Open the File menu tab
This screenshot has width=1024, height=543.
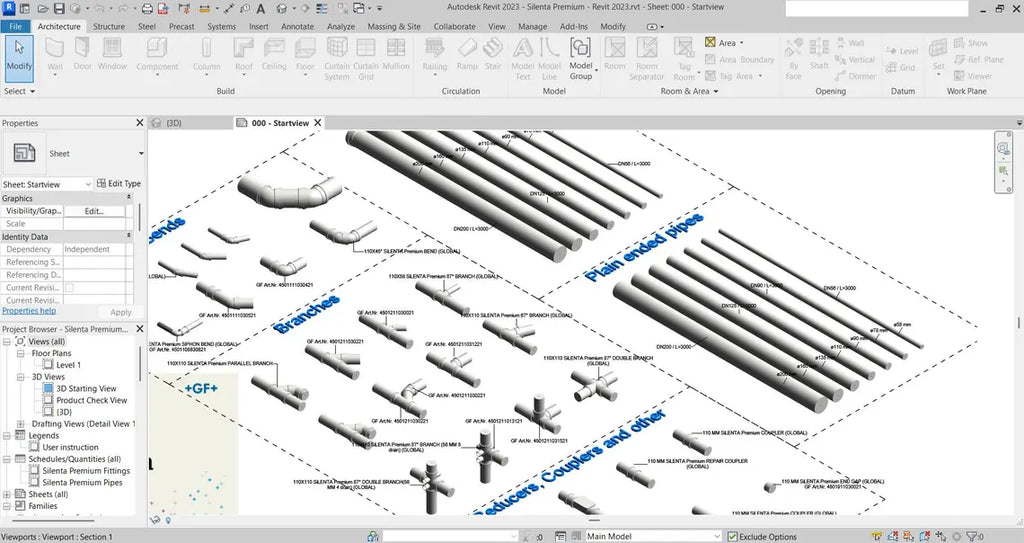(15, 27)
